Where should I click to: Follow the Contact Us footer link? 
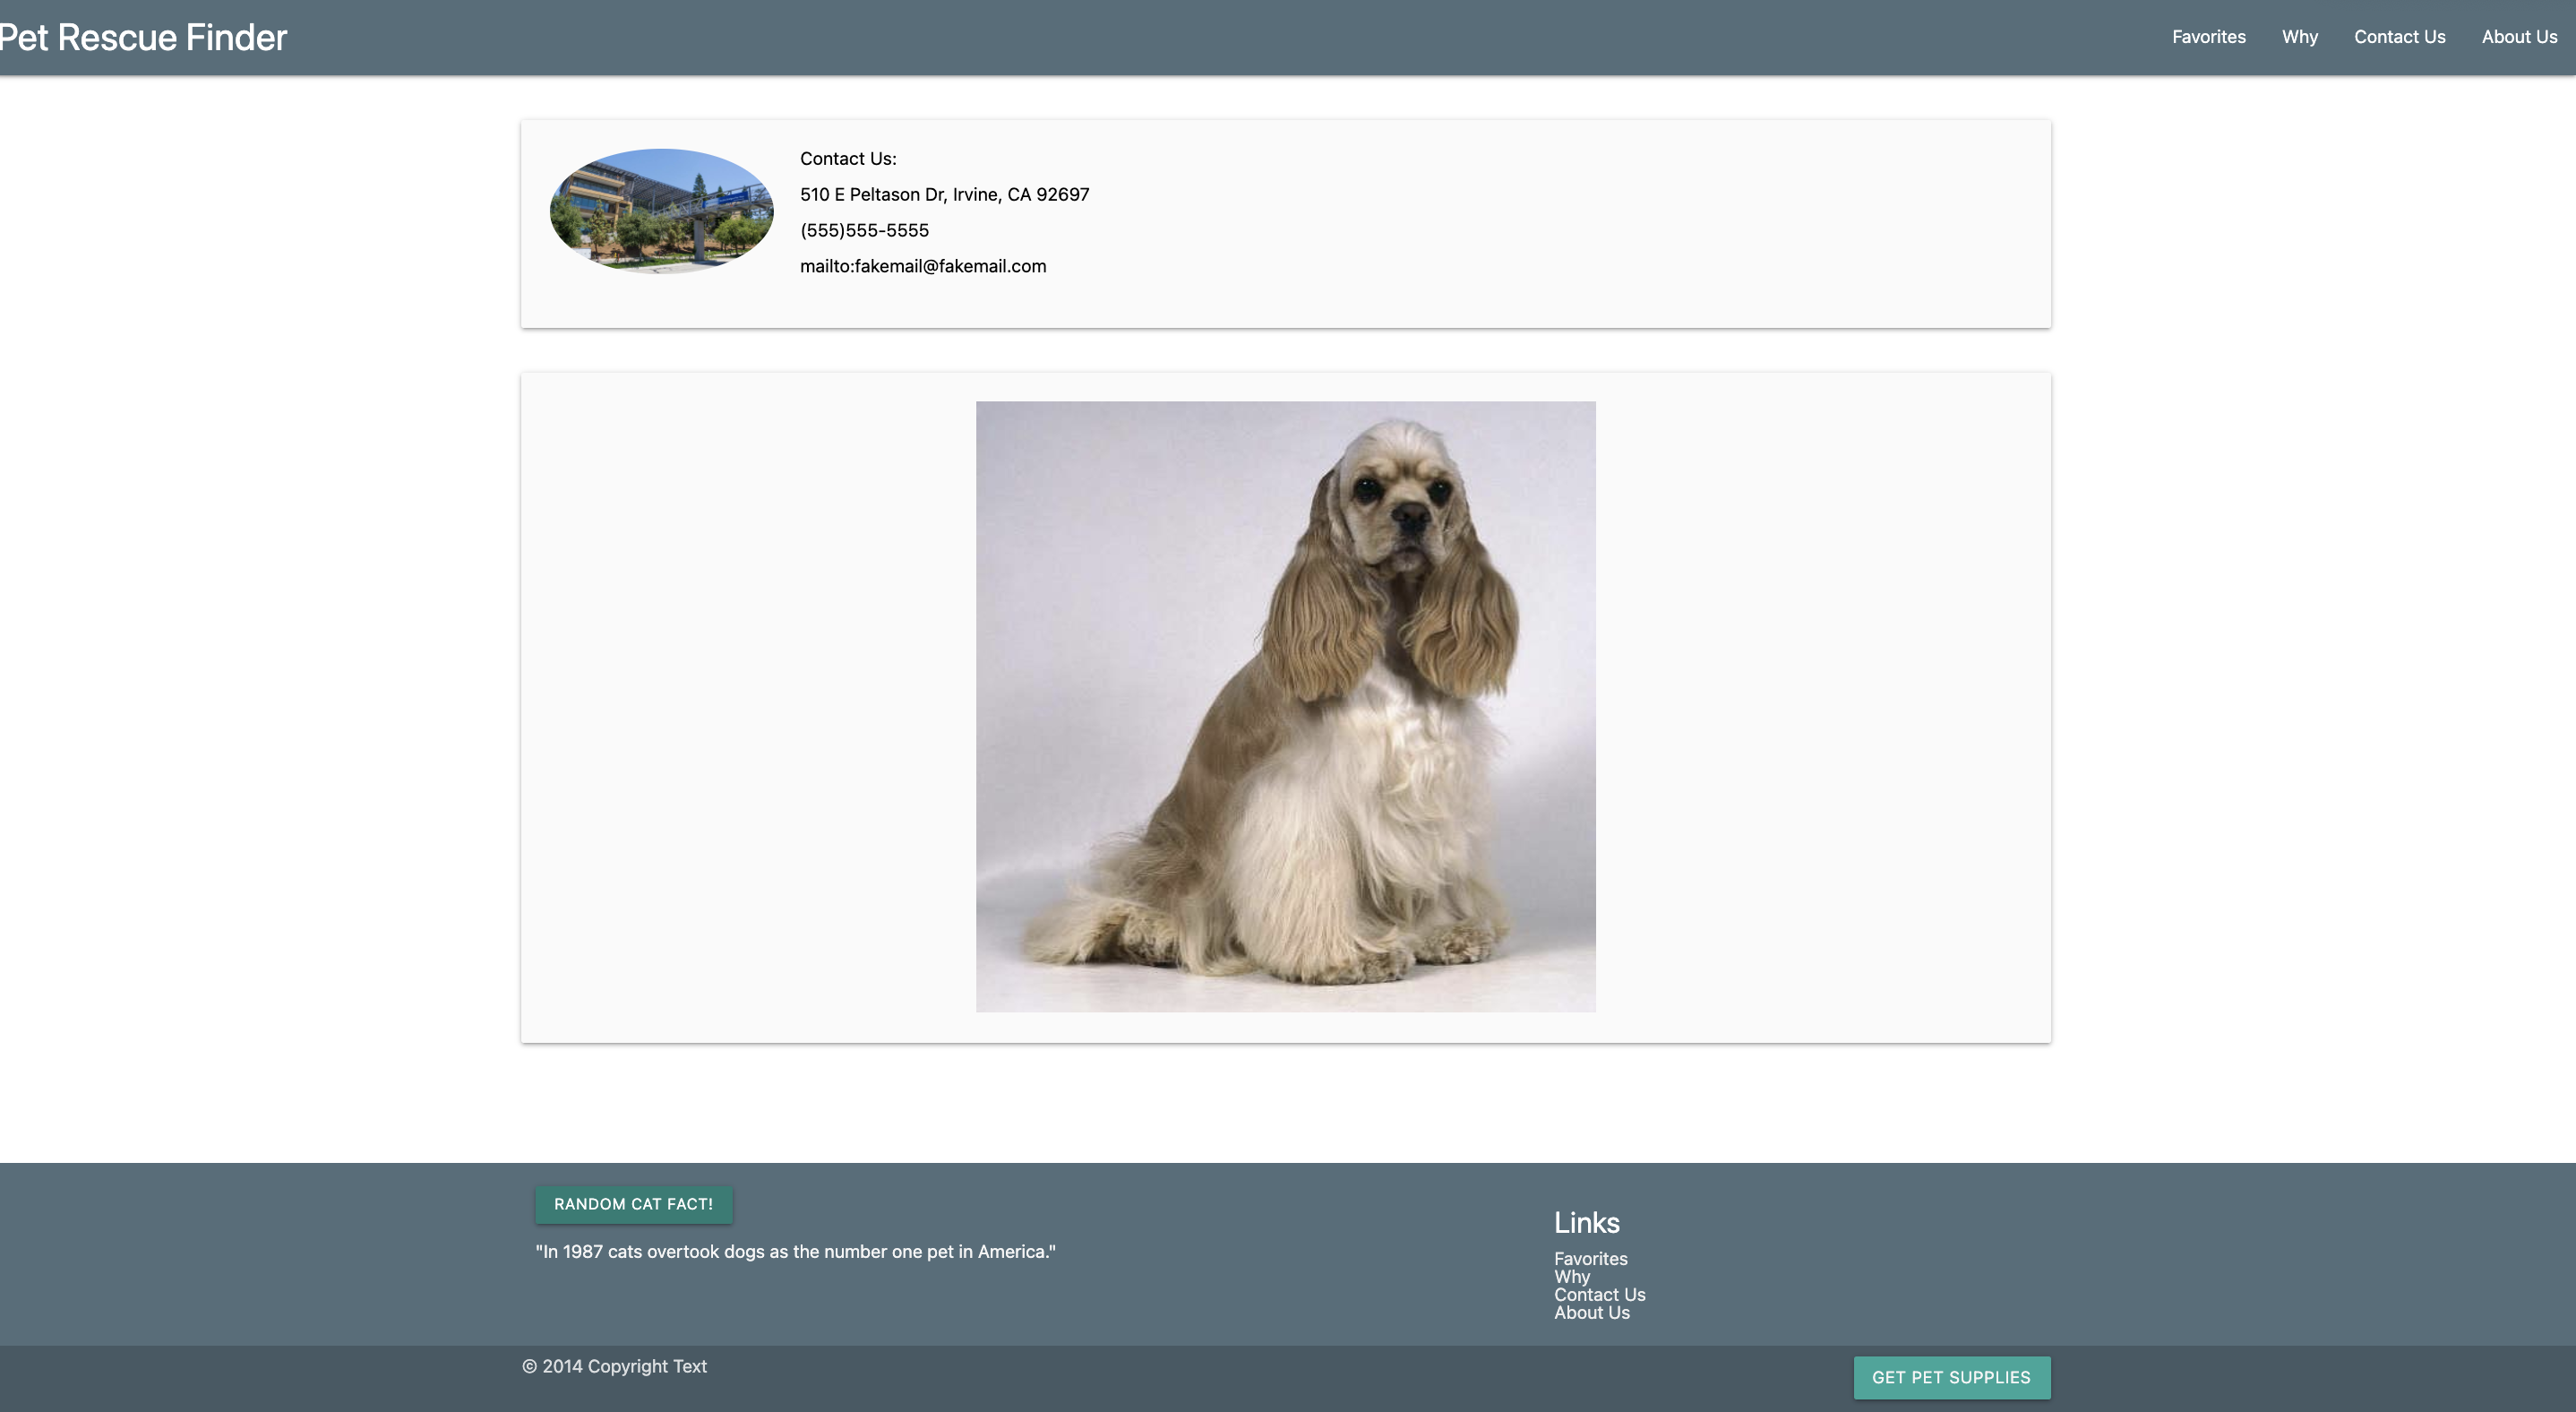point(1599,1294)
